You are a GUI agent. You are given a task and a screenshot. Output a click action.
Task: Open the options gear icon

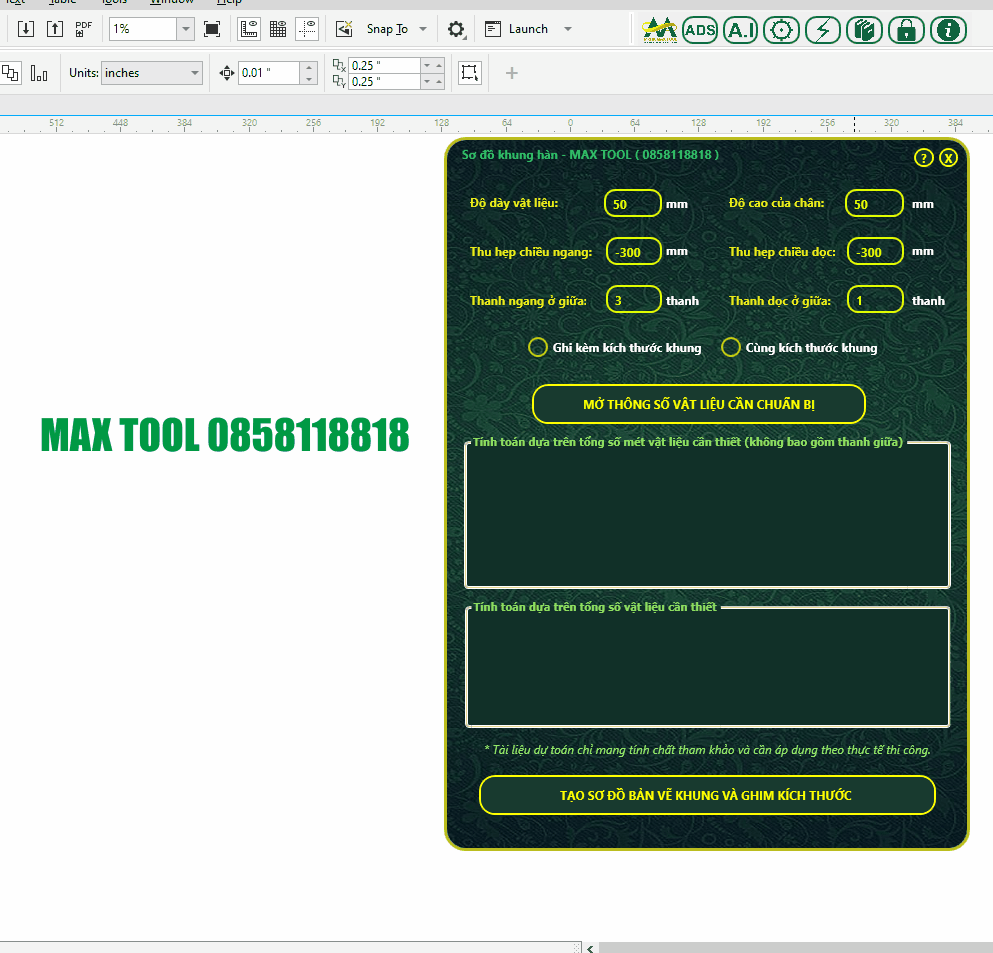point(456,29)
